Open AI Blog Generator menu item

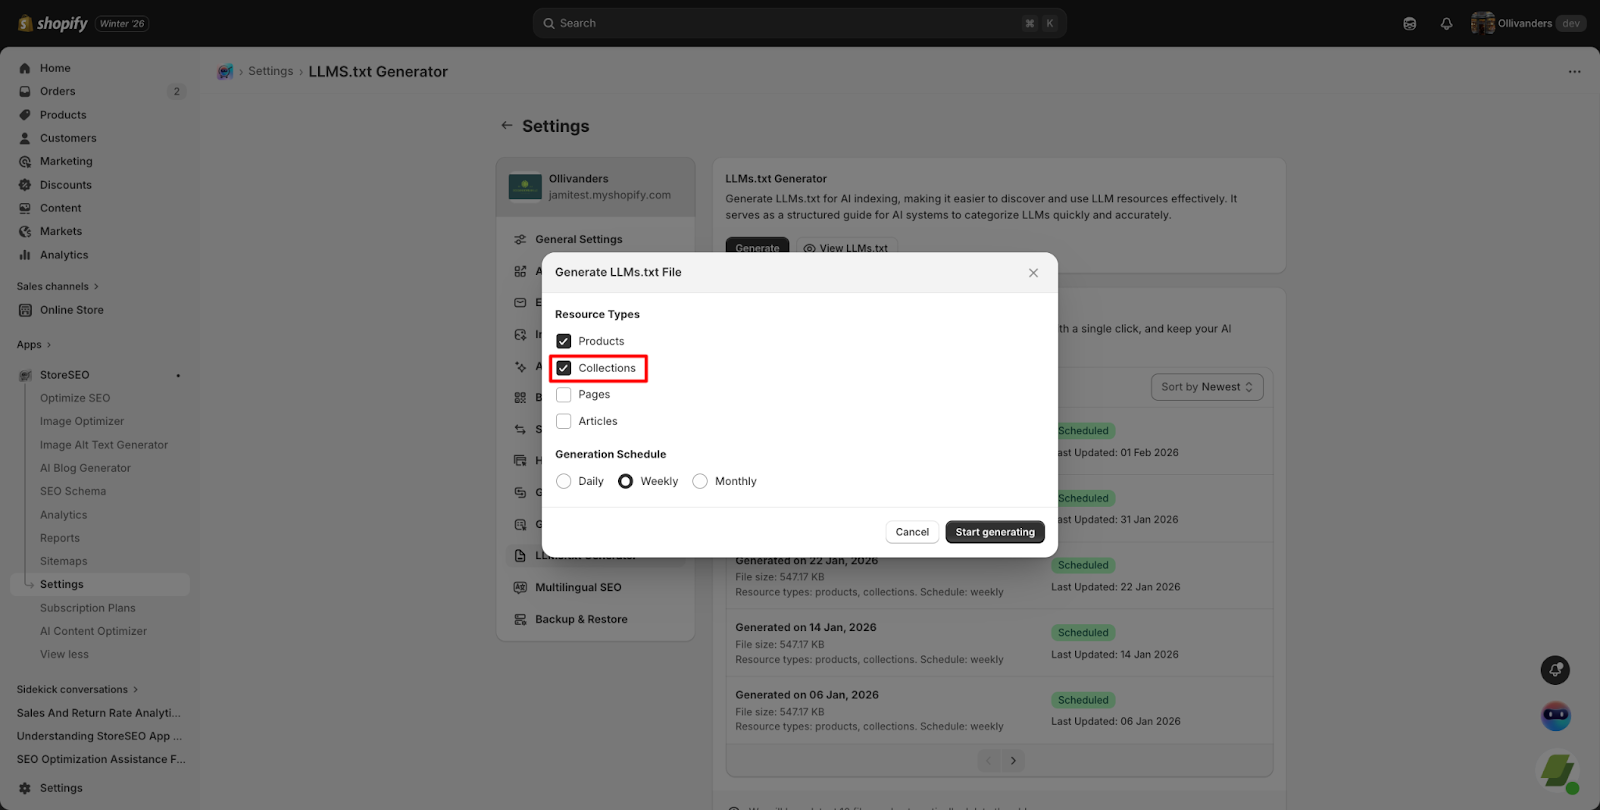coord(85,468)
